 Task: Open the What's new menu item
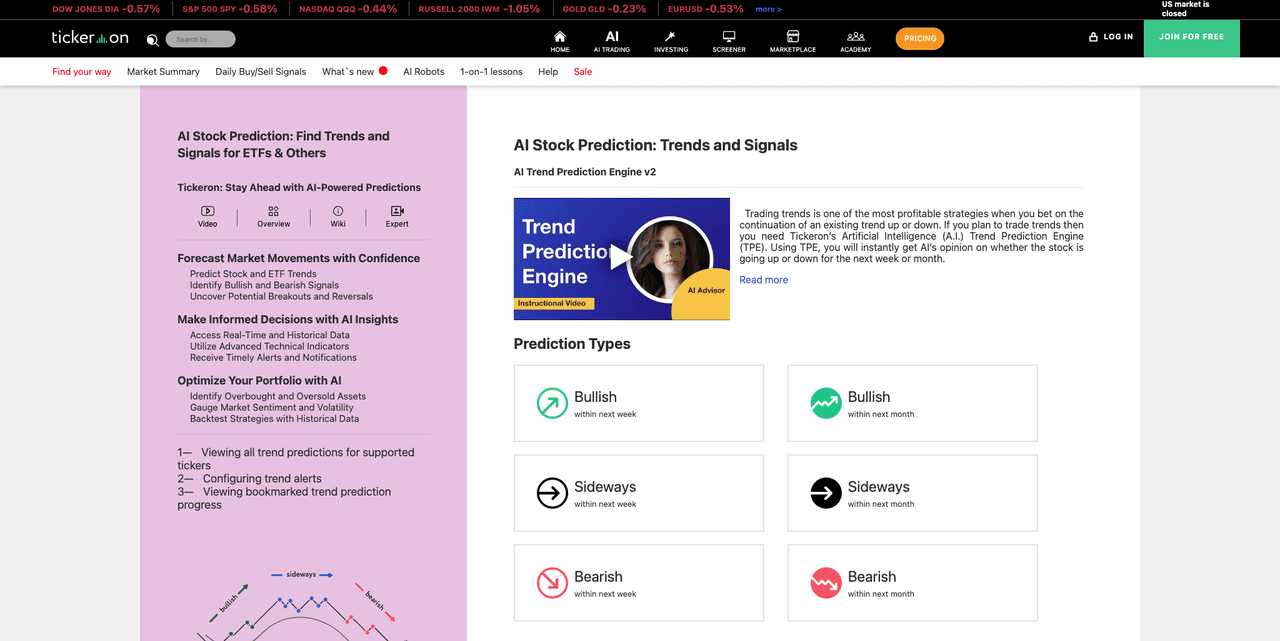click(348, 72)
